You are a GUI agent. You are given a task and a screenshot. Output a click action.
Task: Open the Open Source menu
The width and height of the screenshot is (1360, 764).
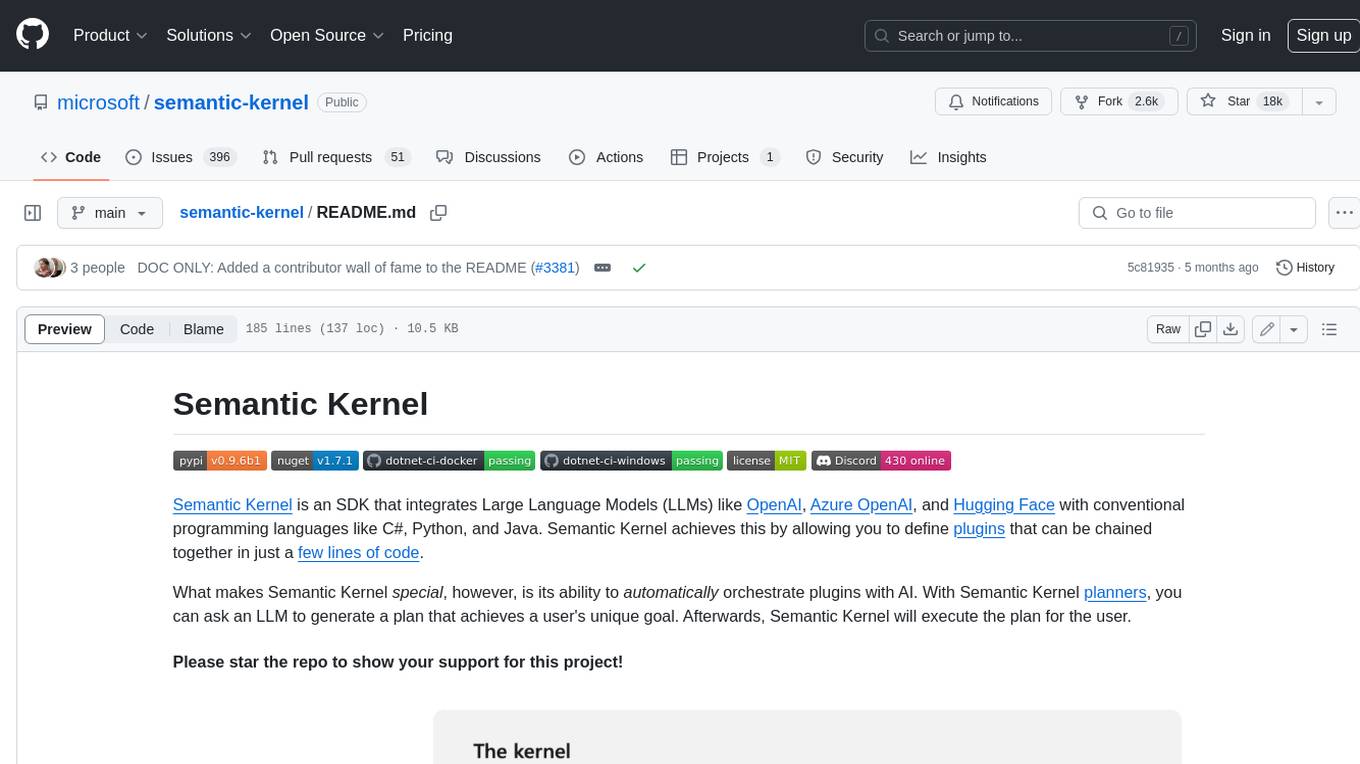327,35
